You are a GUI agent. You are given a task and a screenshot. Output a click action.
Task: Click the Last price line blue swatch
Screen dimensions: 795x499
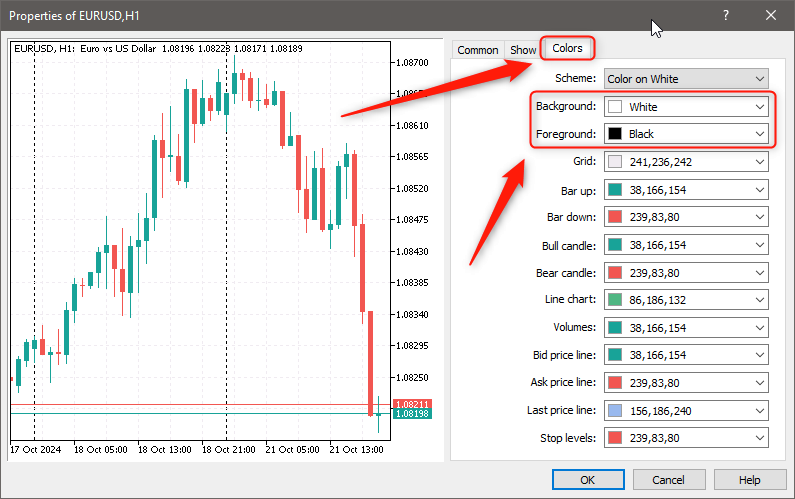tap(615, 411)
